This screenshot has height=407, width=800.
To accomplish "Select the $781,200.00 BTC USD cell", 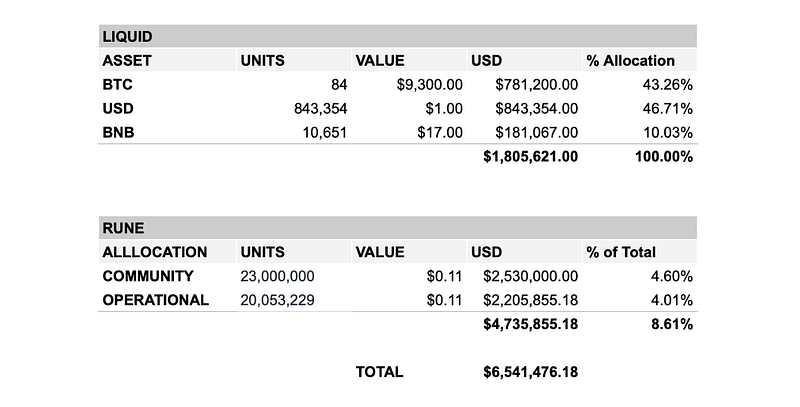I will 524,84.
